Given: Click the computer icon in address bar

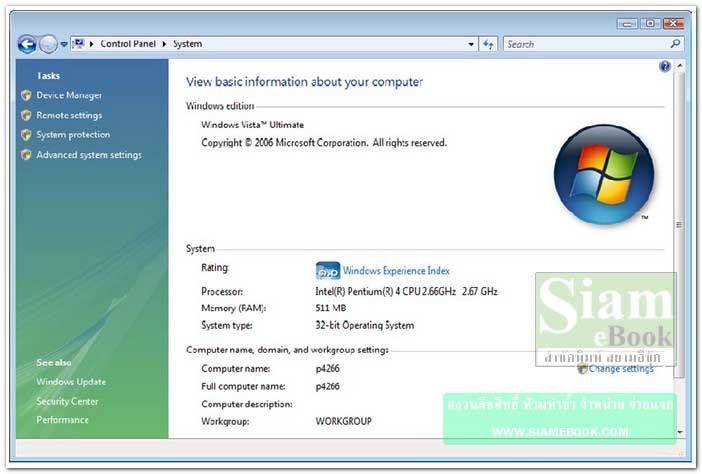Looking at the screenshot, I should [78, 44].
